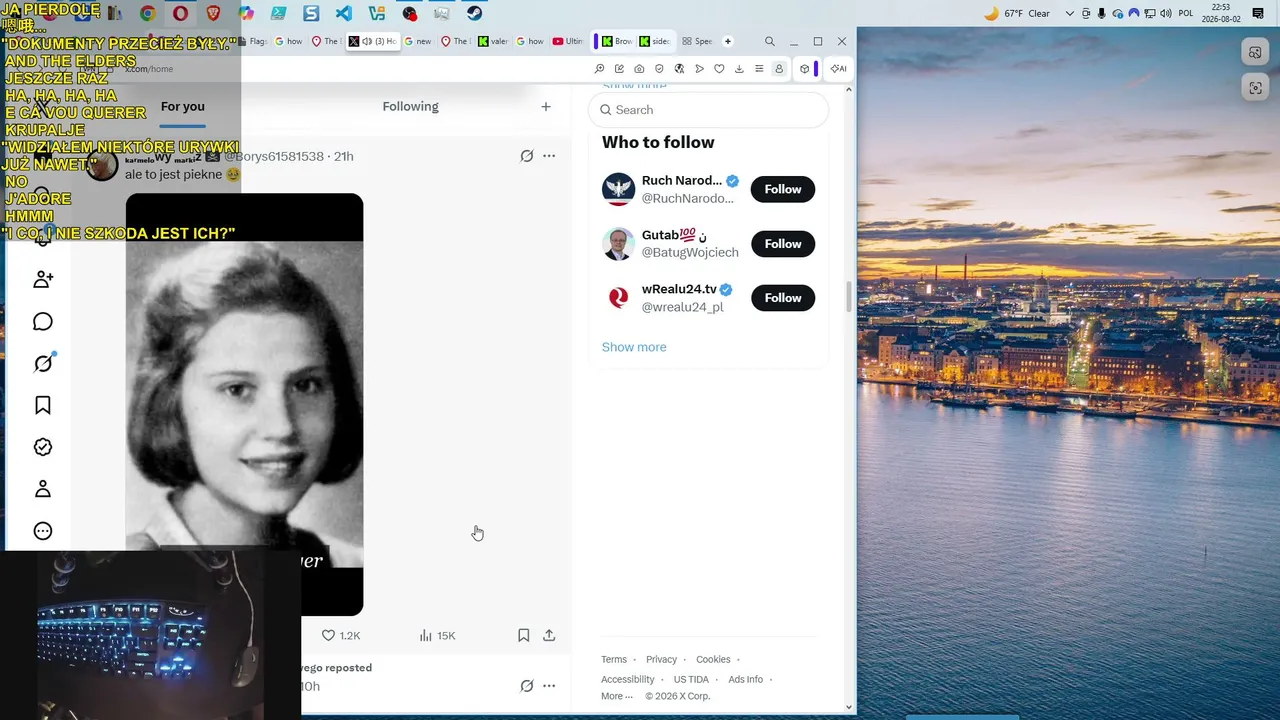Image resolution: width=1280 pixels, height=720 pixels.
Task: Open the browser heart bookmarks icon
Action: tap(719, 69)
